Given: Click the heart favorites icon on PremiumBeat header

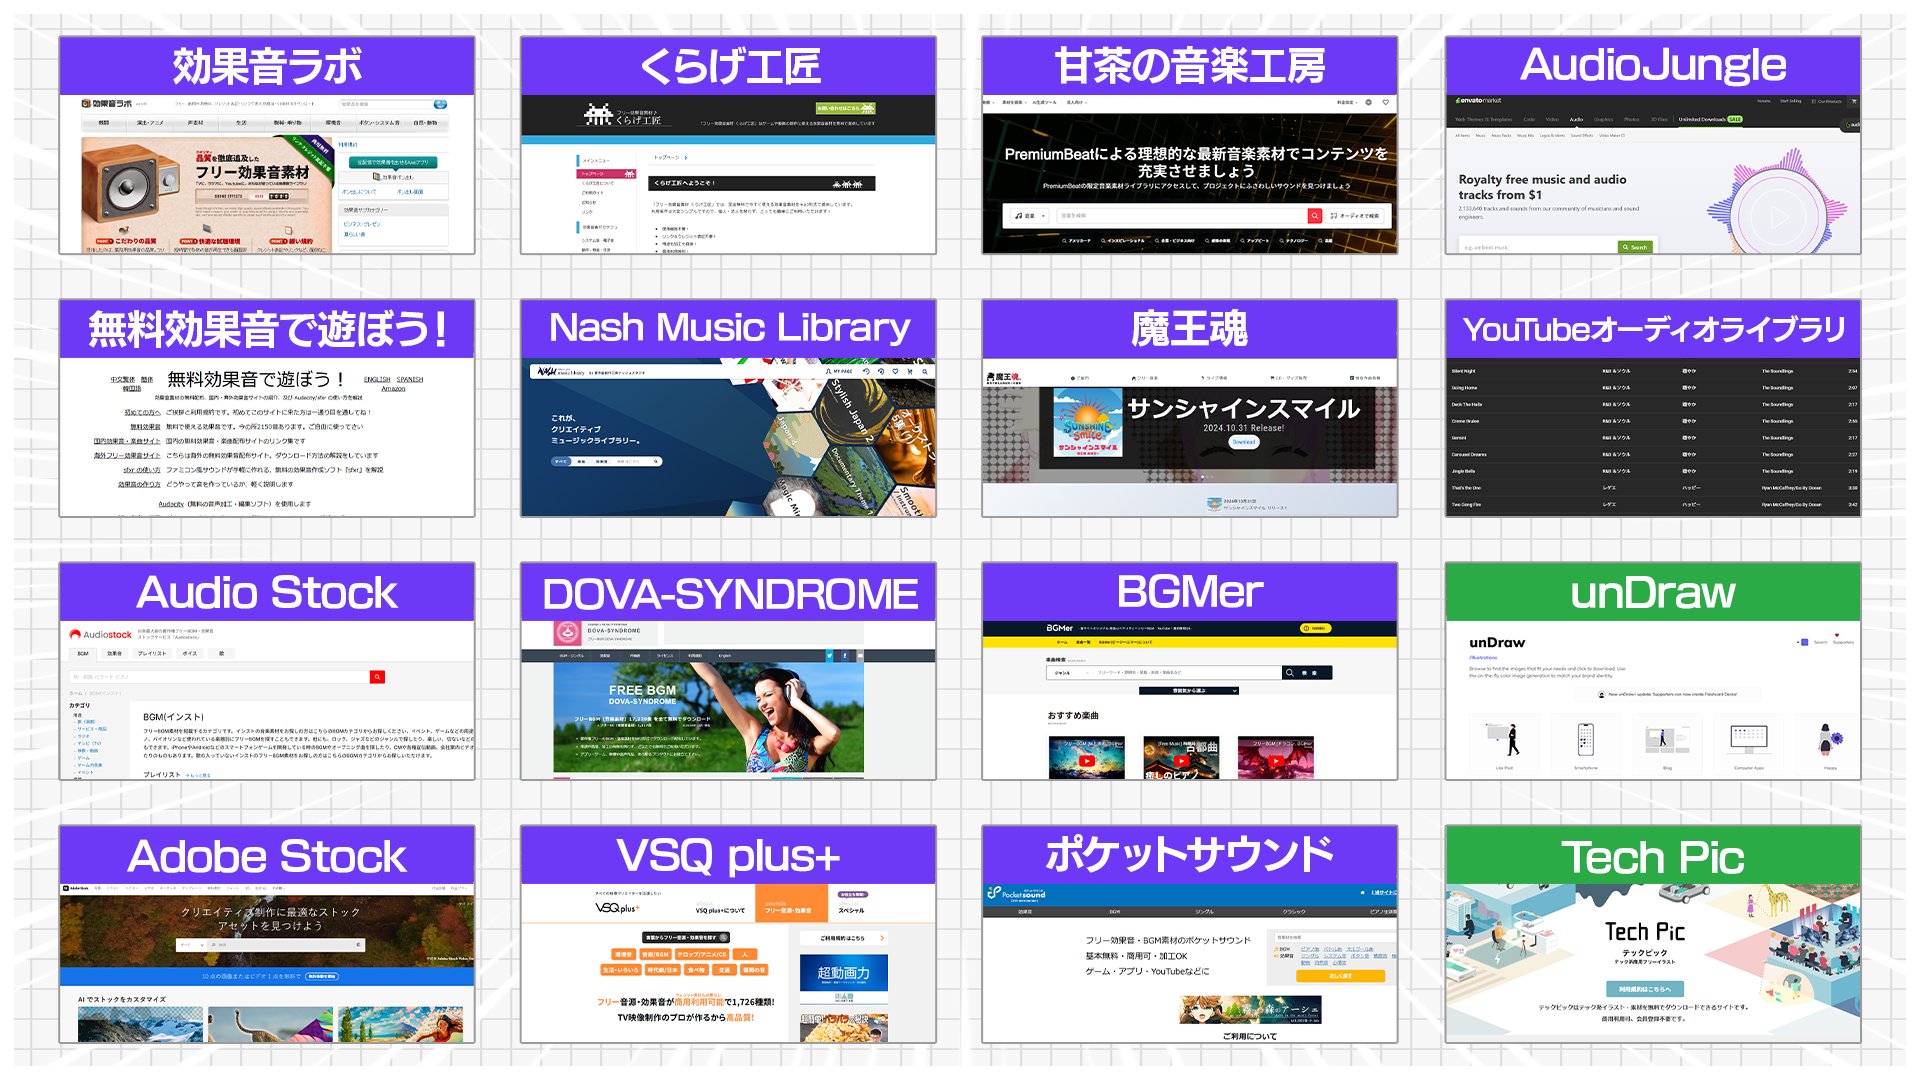Looking at the screenshot, I should tap(1385, 102).
